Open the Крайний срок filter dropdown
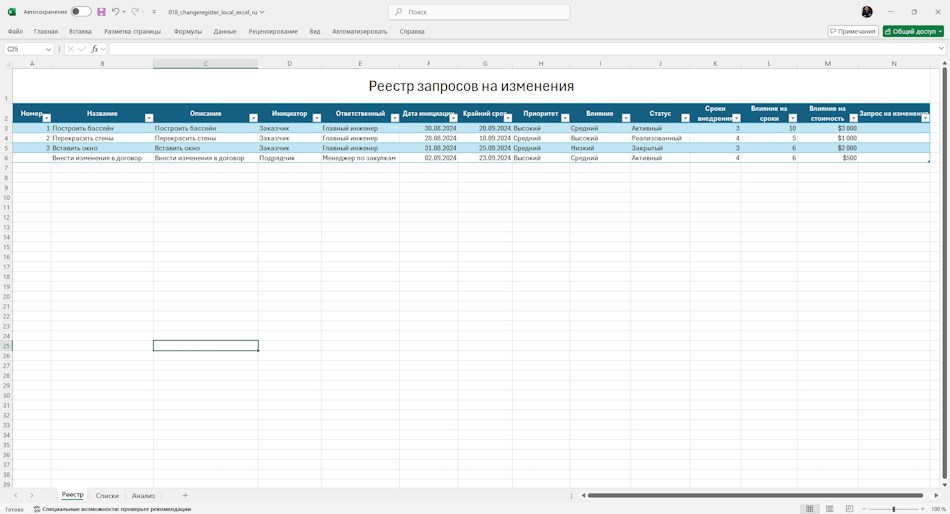Screen dimensions: 950x514 [508, 118]
